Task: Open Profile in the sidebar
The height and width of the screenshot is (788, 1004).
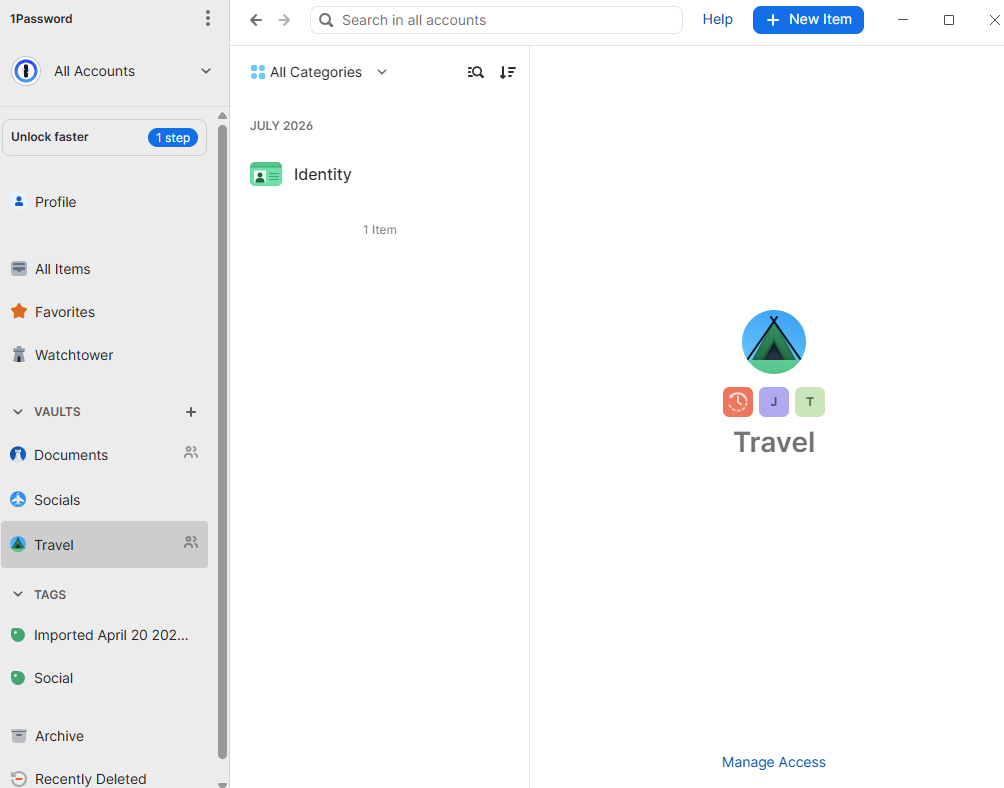Action: (x=104, y=202)
